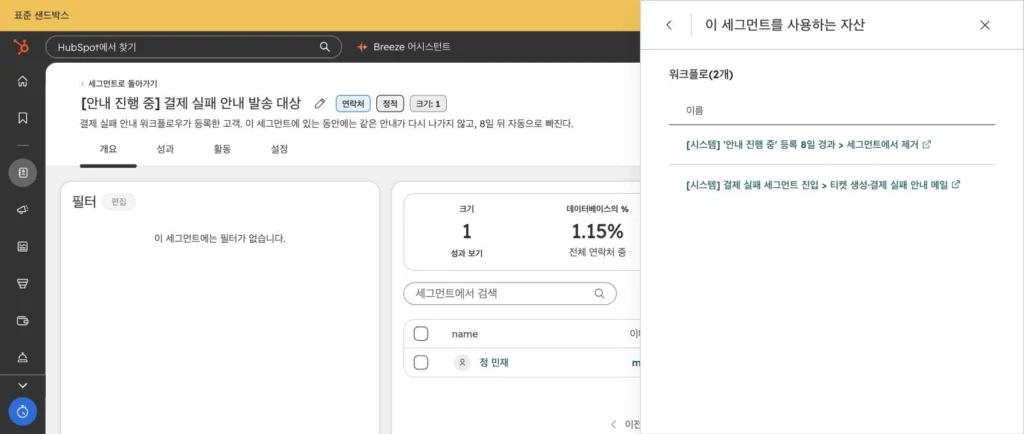Open Breeze 어시스턴트
The image size is (1024, 434).
click(403, 47)
